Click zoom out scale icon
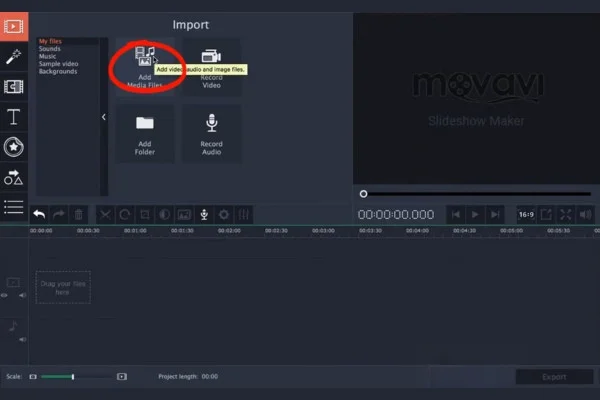This screenshot has height=400, width=600. point(33,377)
